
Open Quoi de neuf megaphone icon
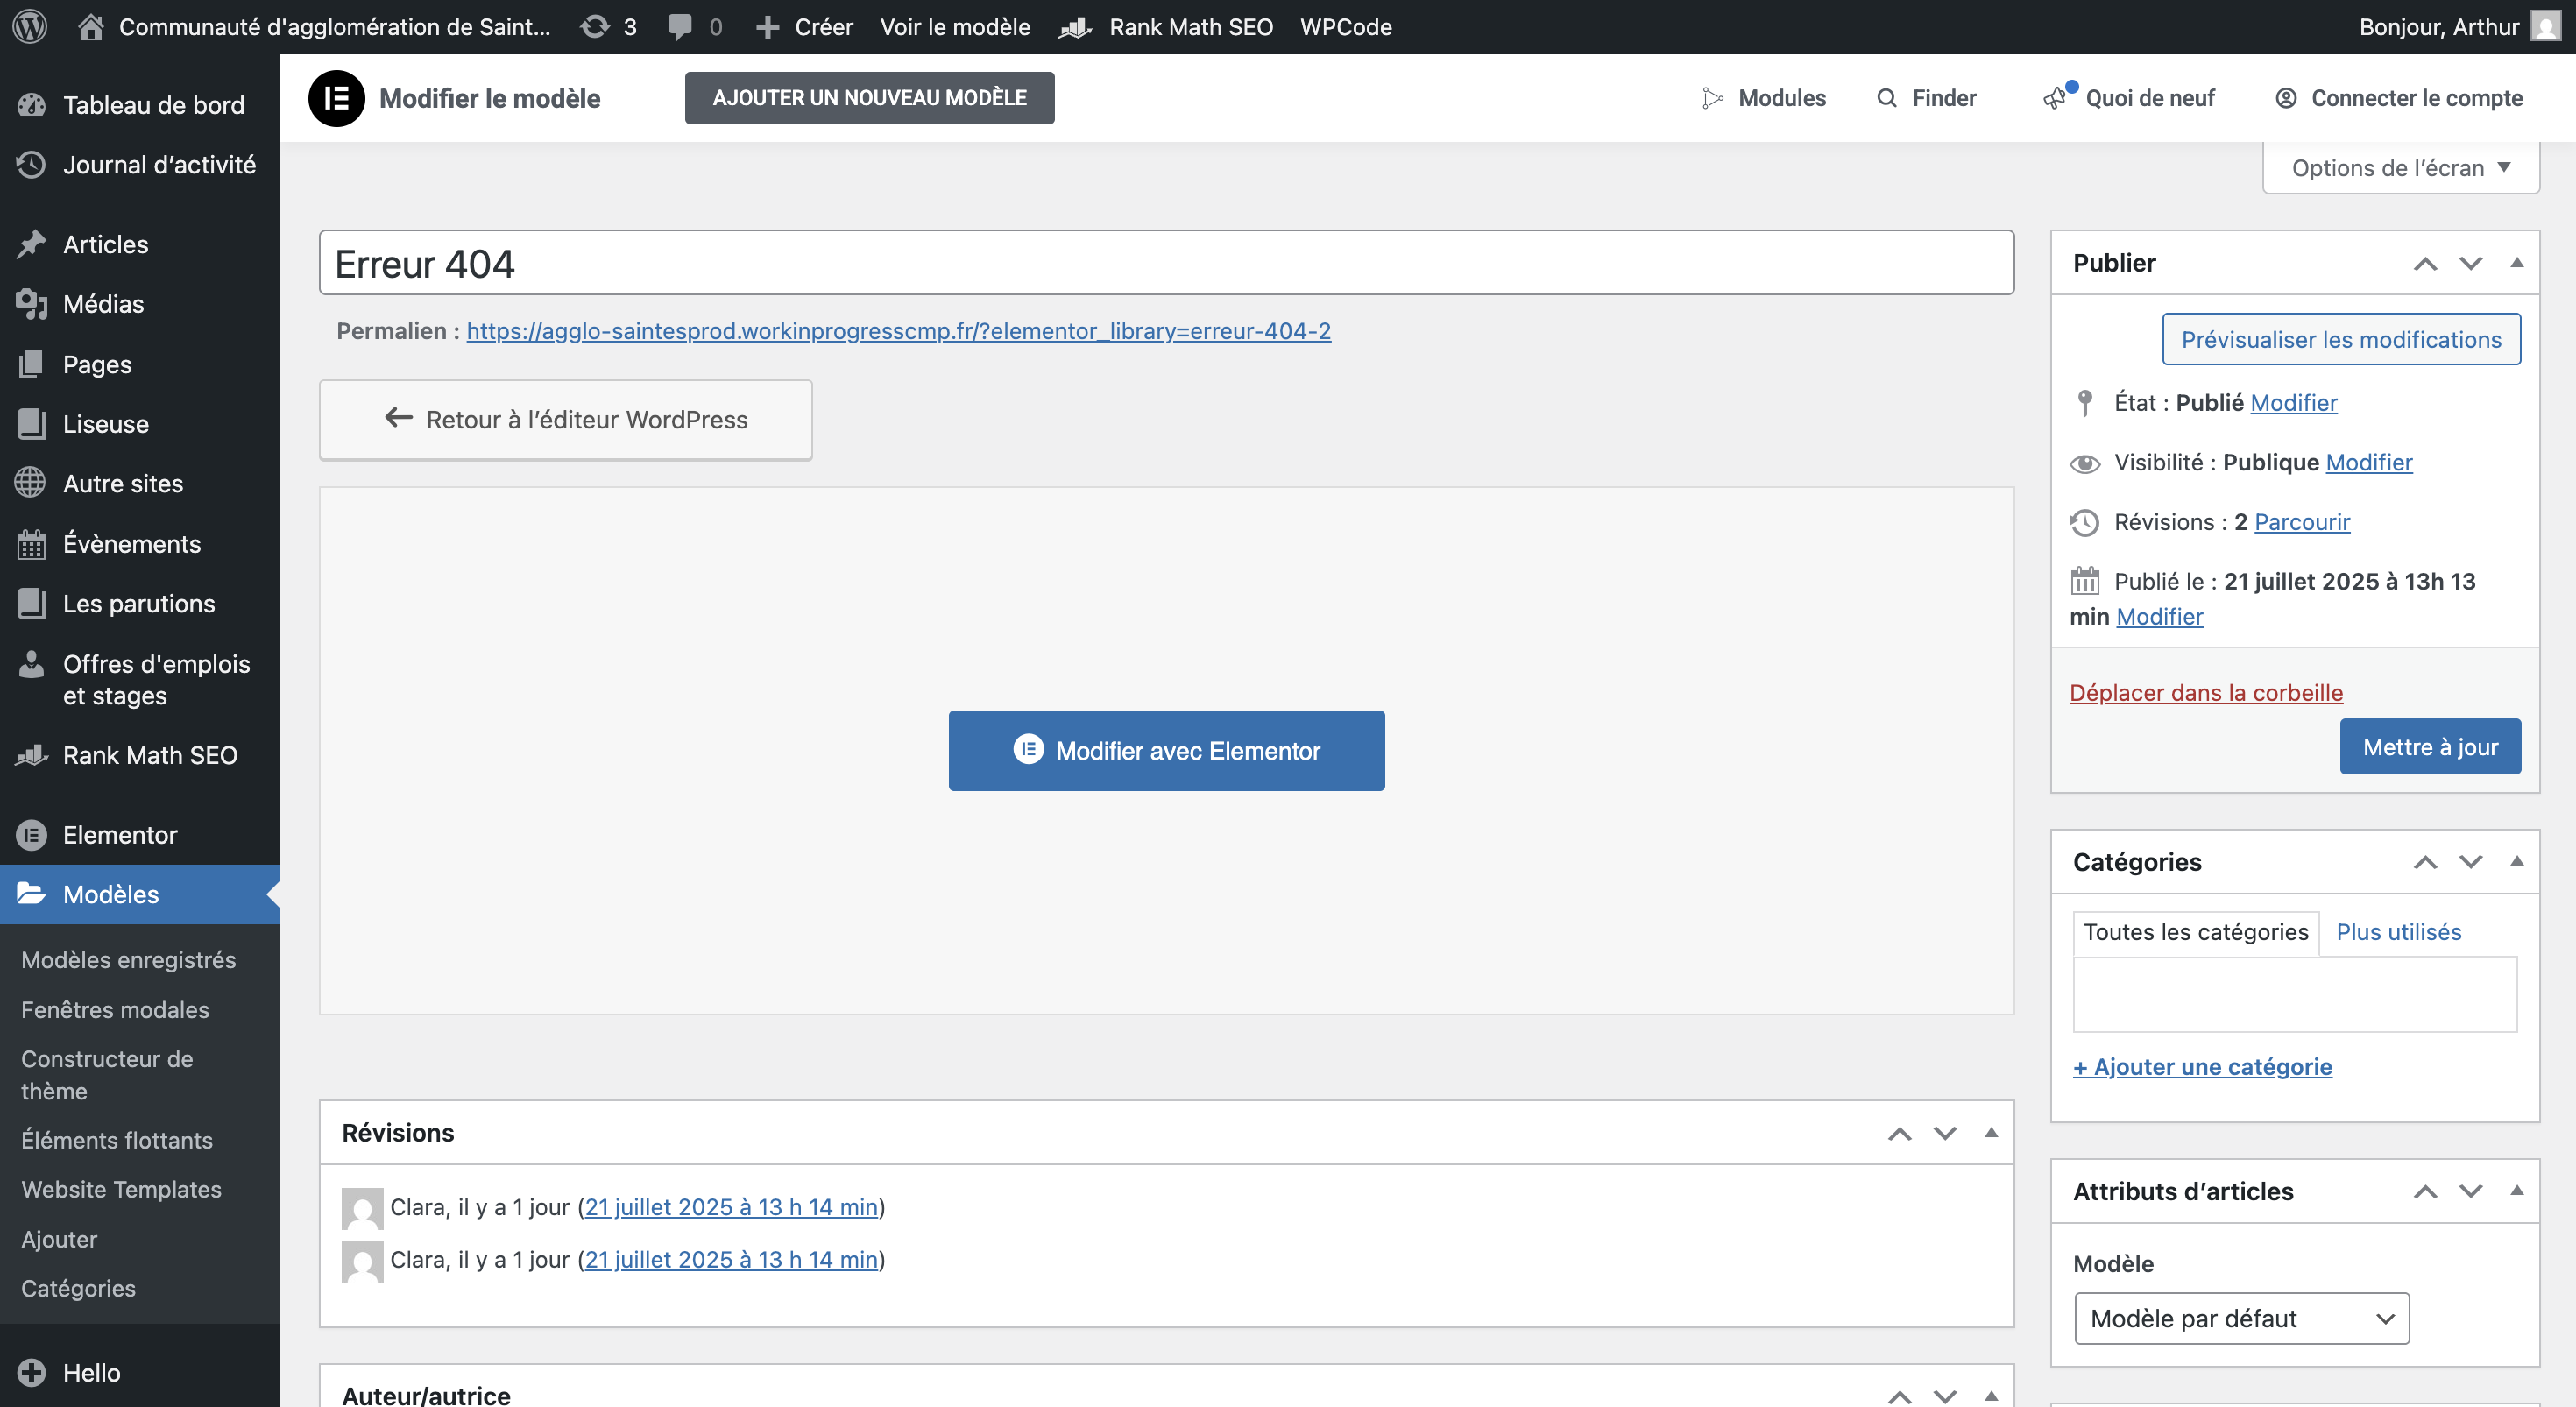2055,98
